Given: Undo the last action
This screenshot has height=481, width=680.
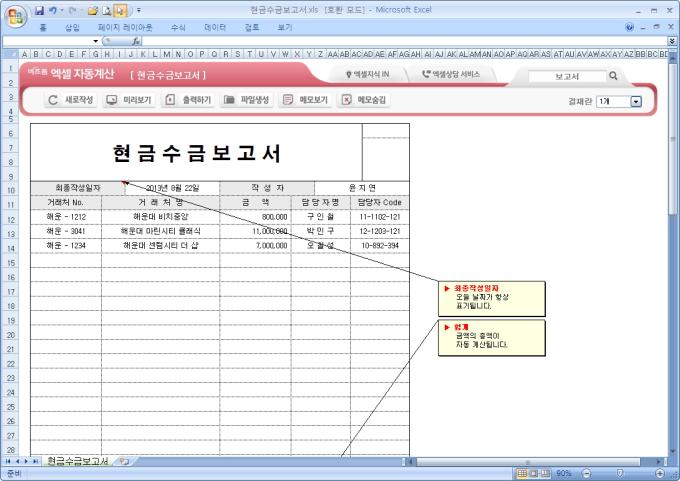Looking at the screenshot, I should tap(52, 10).
